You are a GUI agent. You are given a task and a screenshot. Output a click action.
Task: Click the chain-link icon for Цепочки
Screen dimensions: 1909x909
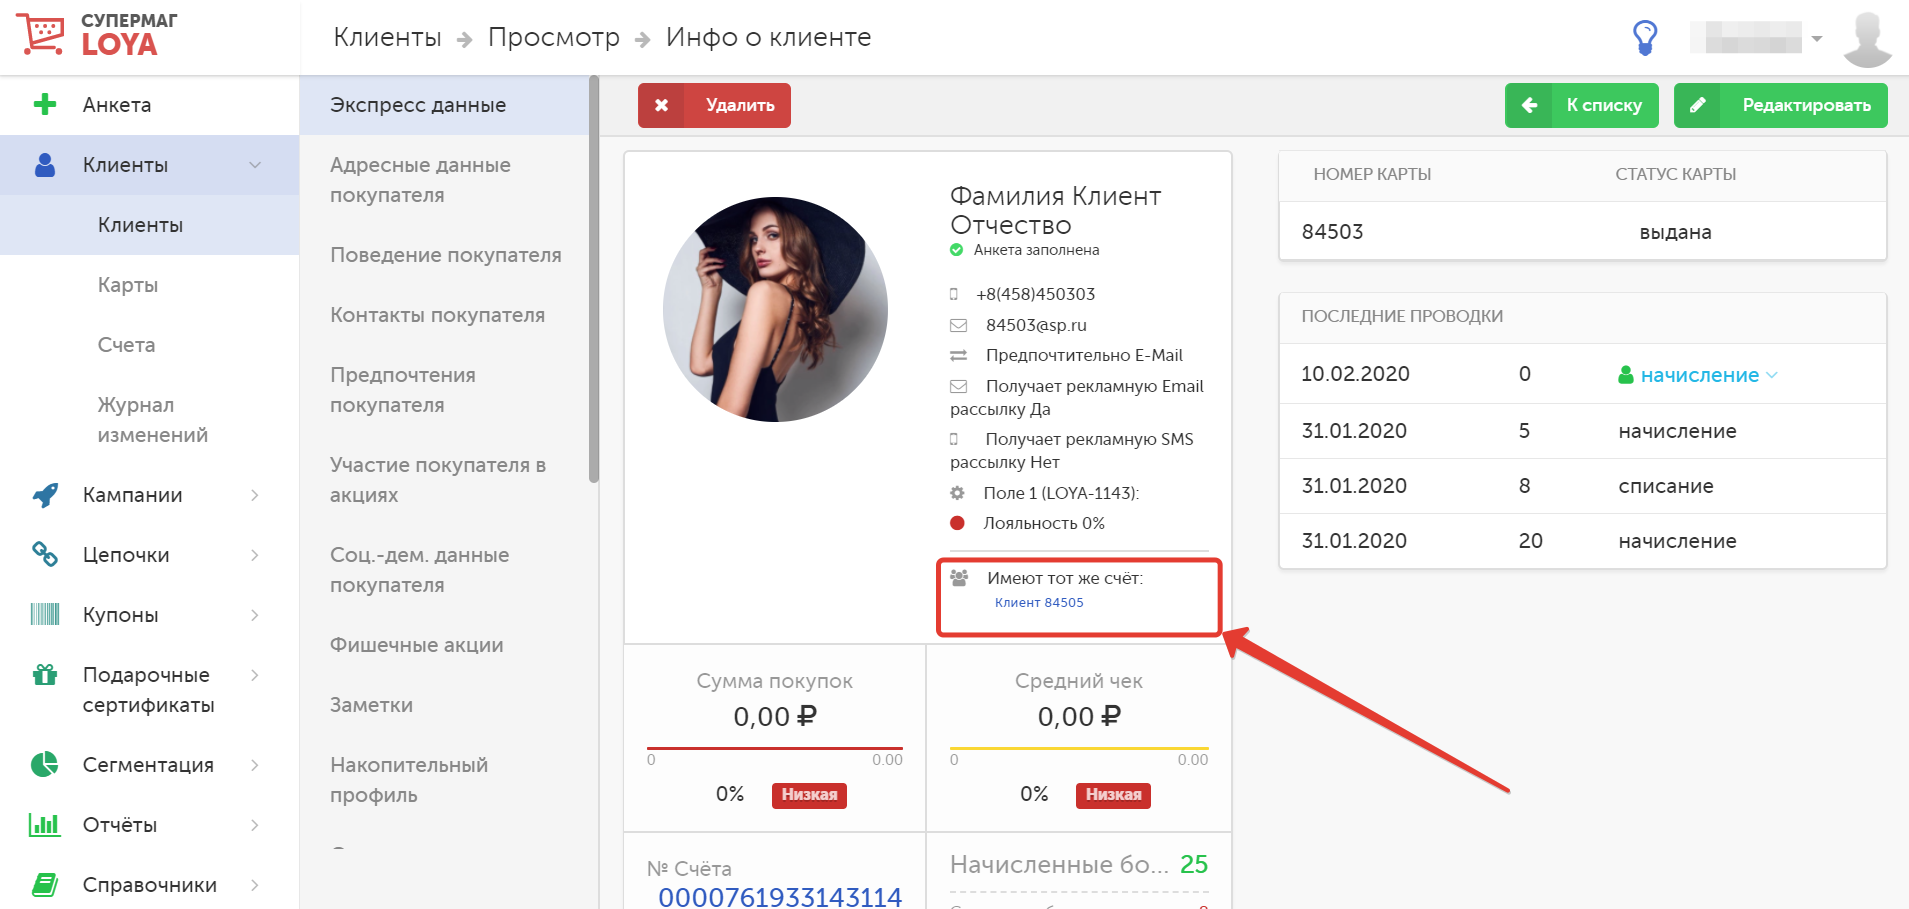click(45, 554)
